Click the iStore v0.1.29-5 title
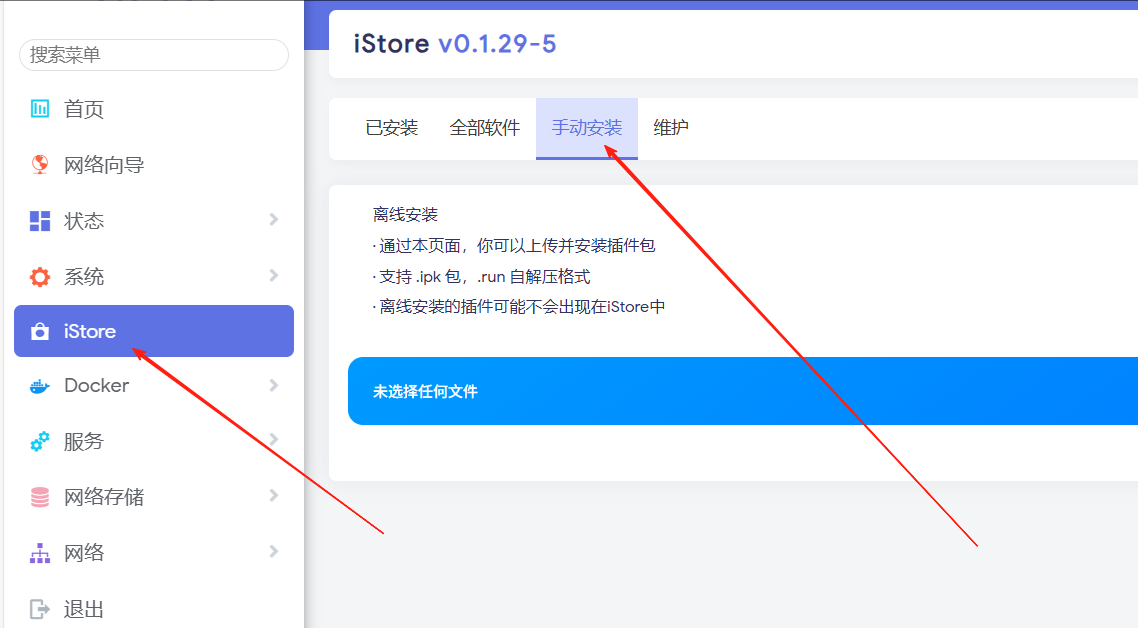Screen dimensions: 1138x628 click(455, 44)
